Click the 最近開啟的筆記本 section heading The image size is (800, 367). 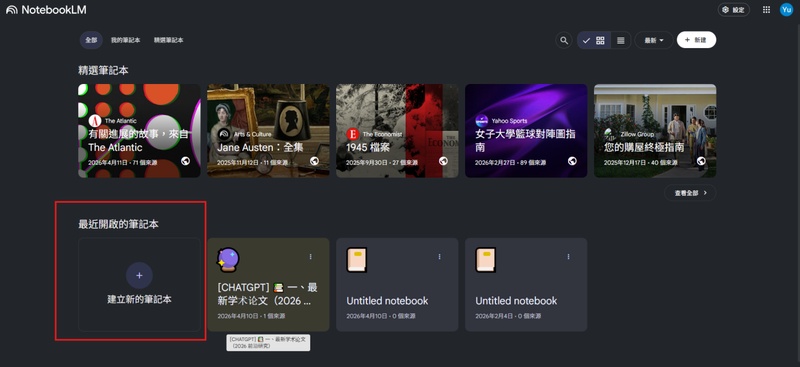pyautogui.click(x=118, y=224)
